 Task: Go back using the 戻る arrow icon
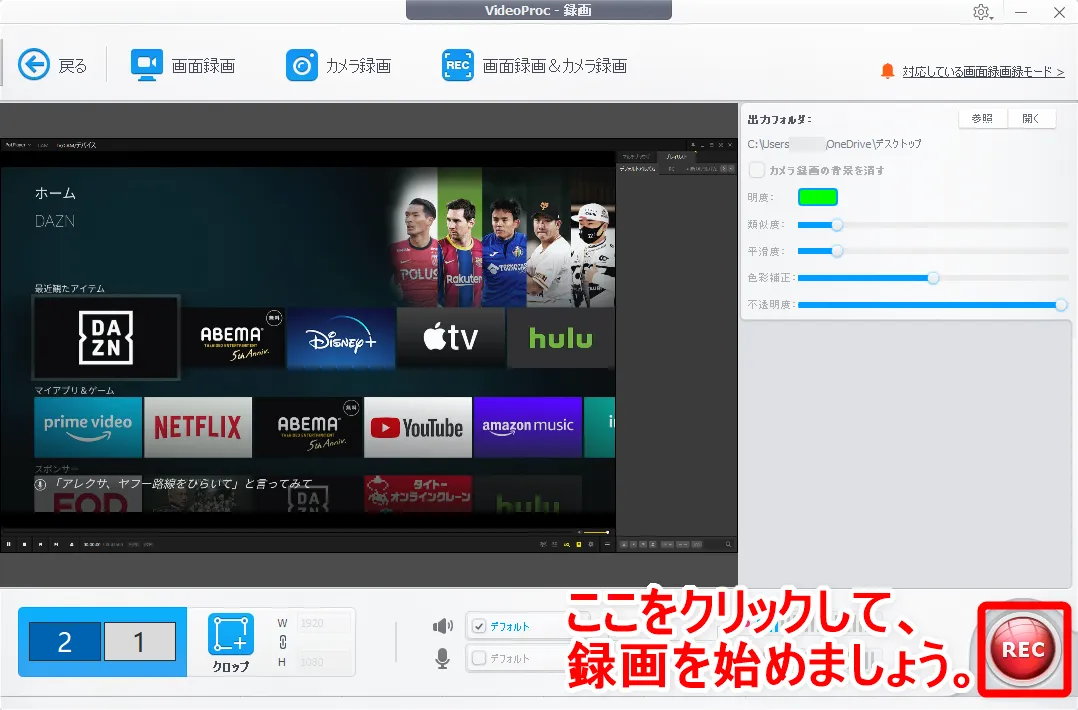coord(34,65)
